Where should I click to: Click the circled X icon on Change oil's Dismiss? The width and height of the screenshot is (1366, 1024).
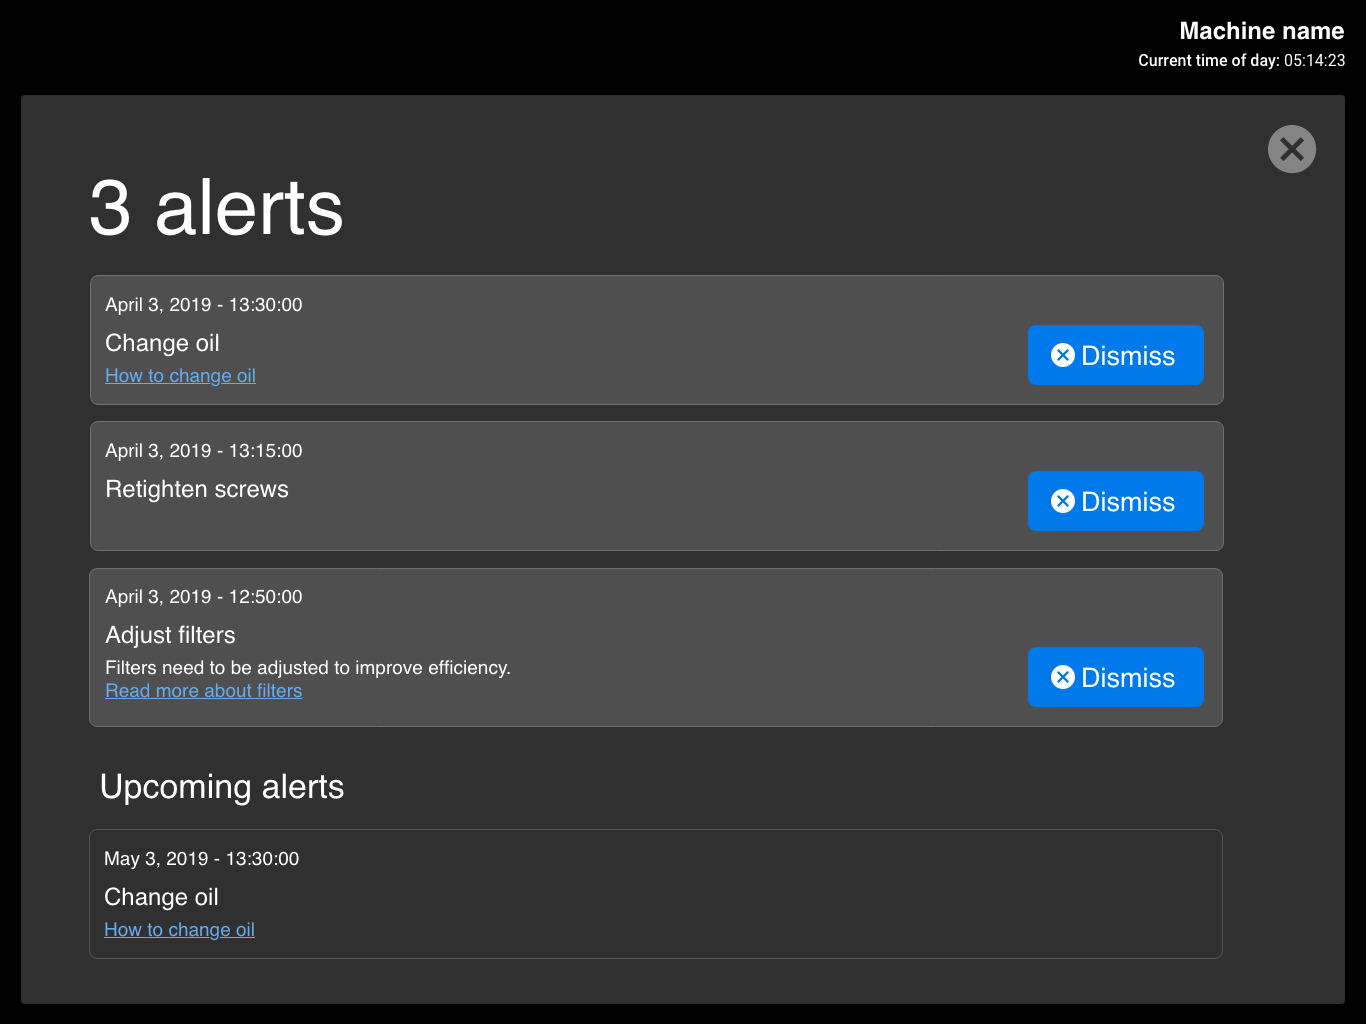[x=1062, y=355]
